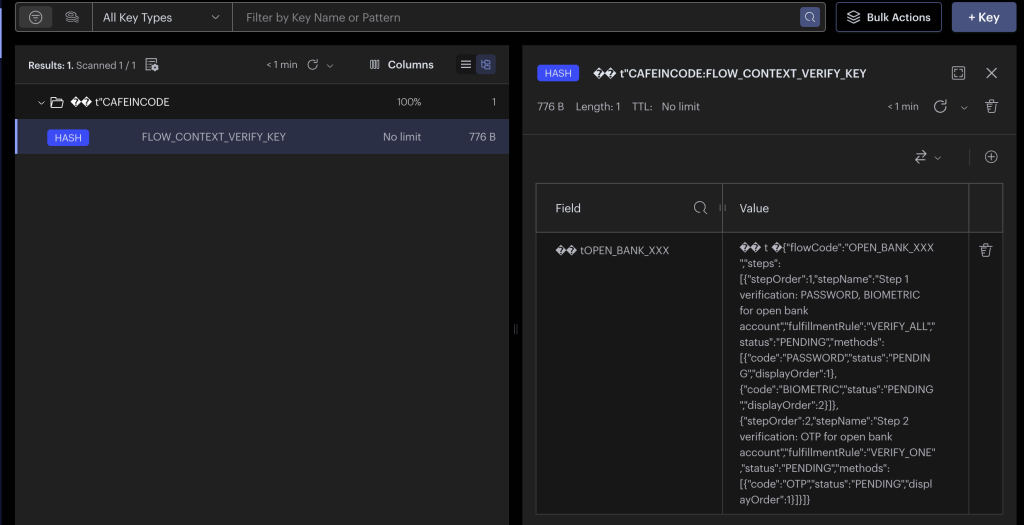
Task: Add a new field with plus icon
Action: coord(991,157)
